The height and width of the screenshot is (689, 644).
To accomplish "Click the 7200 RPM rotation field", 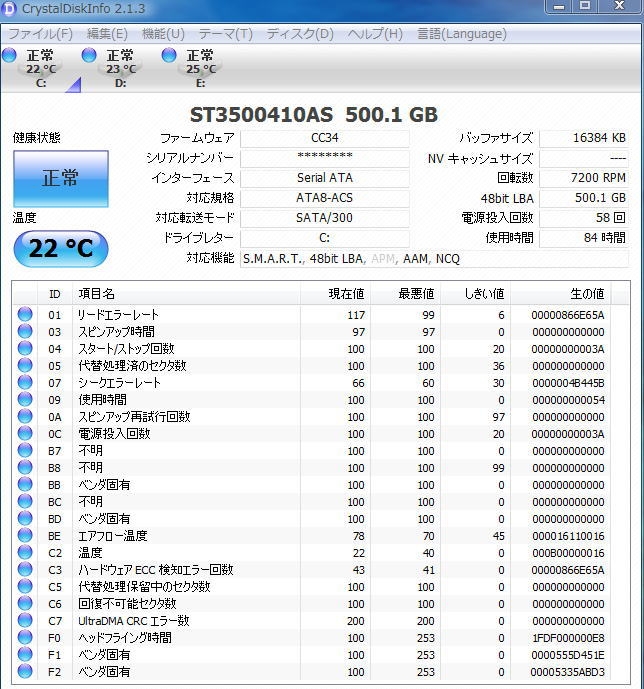I will (584, 178).
